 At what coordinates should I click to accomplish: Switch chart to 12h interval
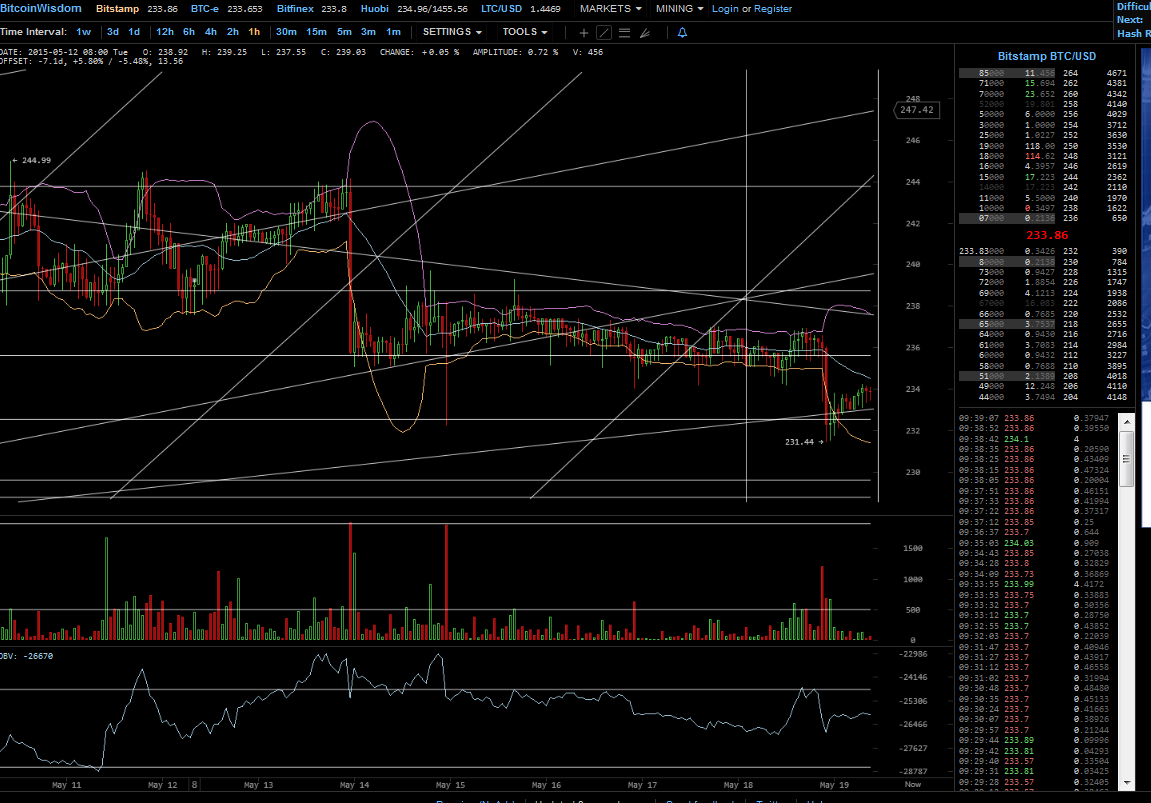[164, 32]
